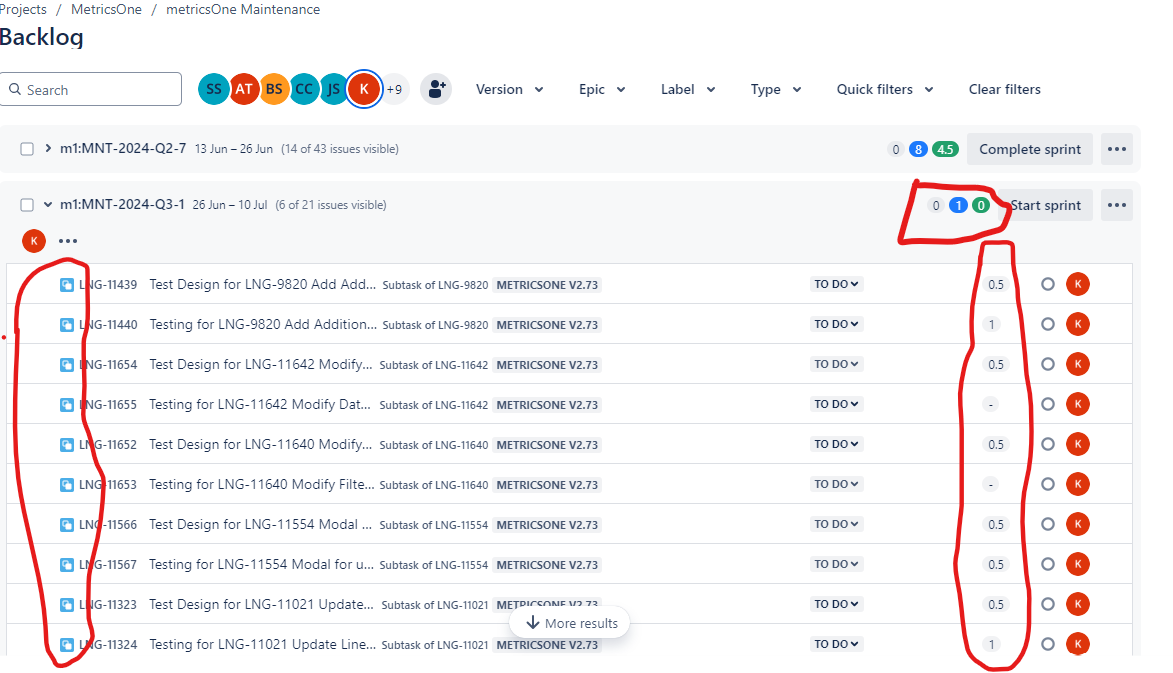Click the subtask type icon on LNG-11439
Screen dimensions: 1173x673
65,283
